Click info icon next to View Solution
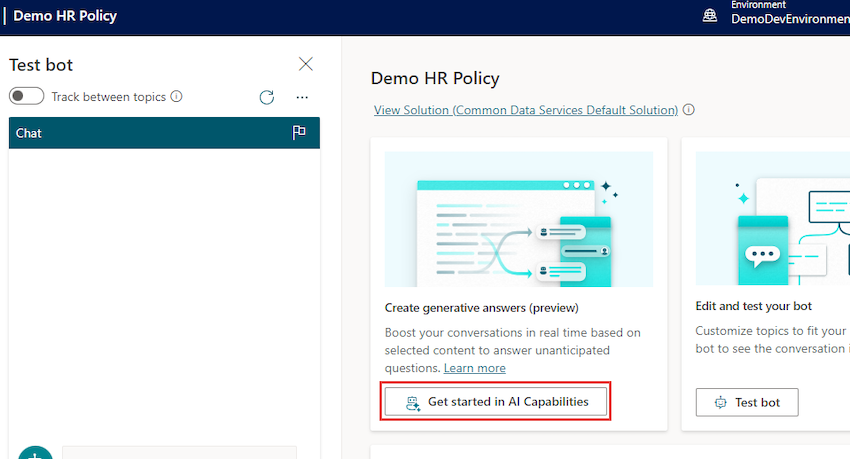 click(x=689, y=110)
